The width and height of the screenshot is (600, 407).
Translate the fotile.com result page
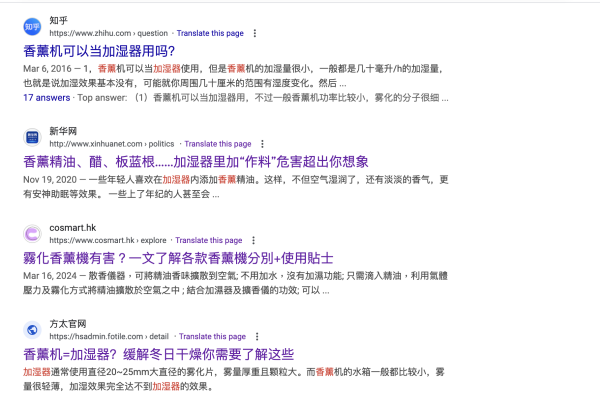(x=218, y=337)
